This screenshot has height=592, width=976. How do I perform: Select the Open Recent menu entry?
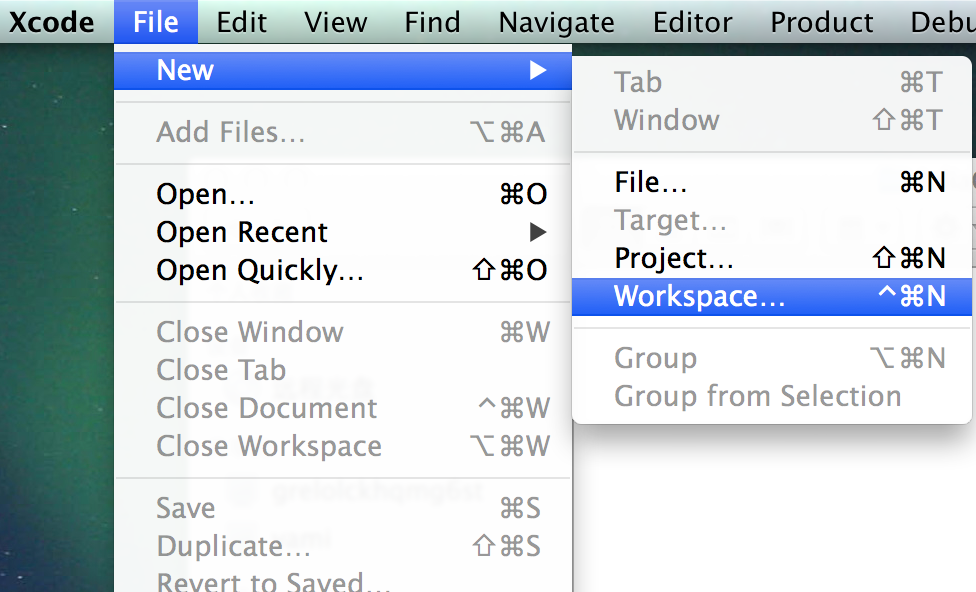pos(343,232)
